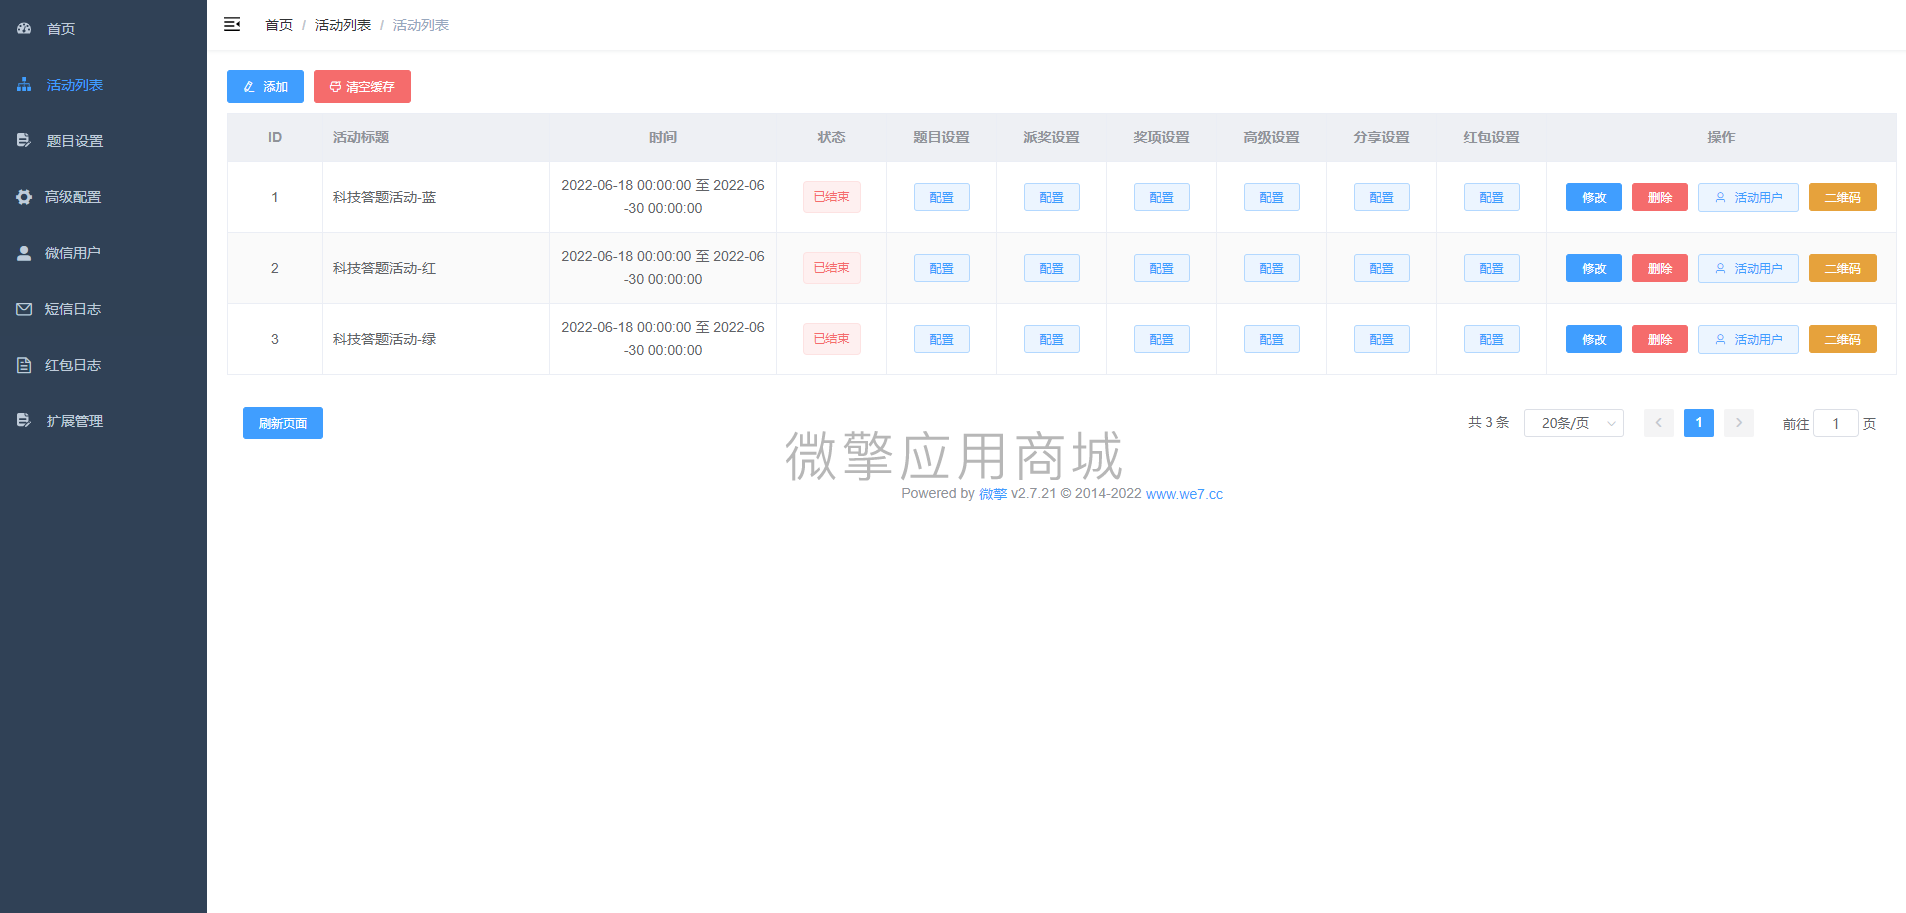Click the 刷新页面 button
This screenshot has width=1906, height=913.
[x=283, y=423]
